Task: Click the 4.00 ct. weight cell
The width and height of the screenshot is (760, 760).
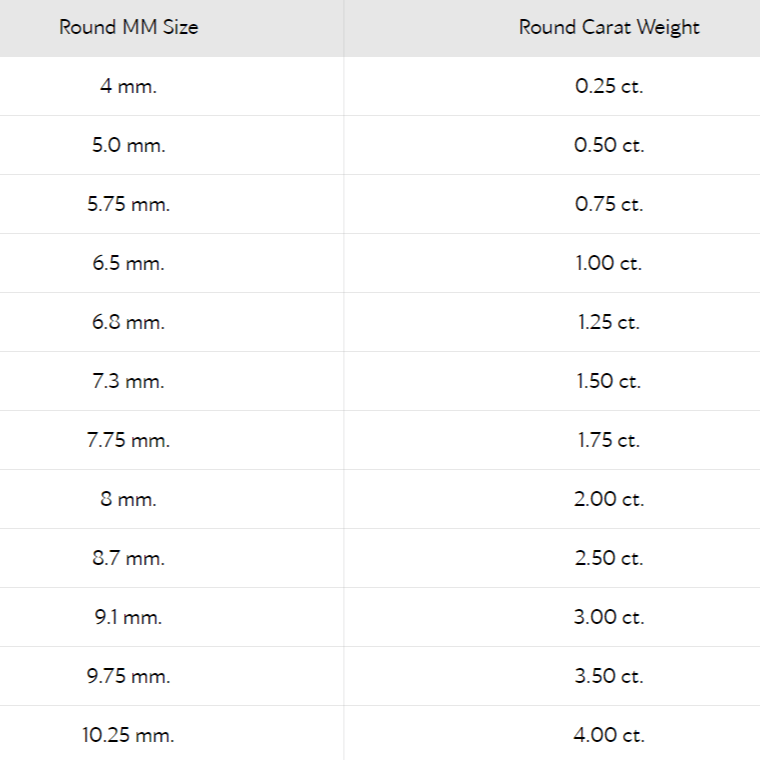Action: coord(609,735)
